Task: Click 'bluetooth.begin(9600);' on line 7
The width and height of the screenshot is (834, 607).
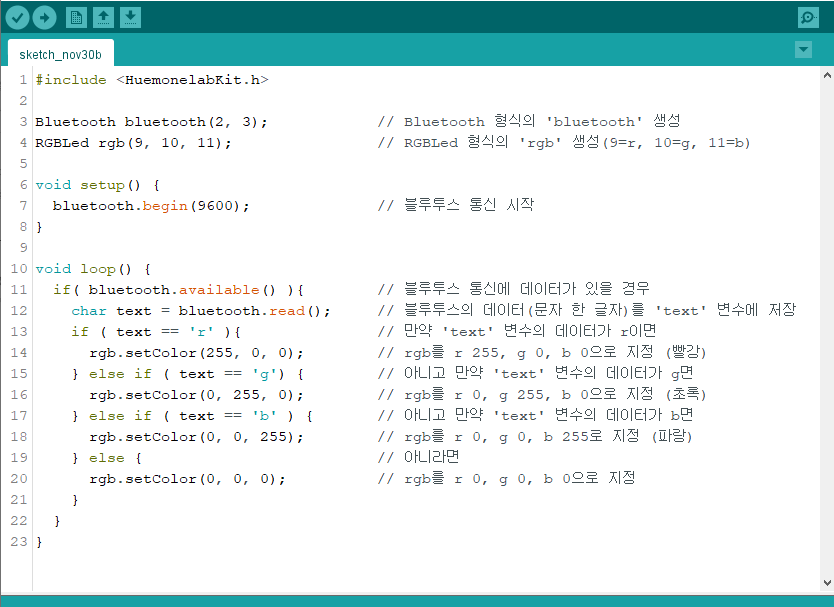Action: (x=151, y=205)
